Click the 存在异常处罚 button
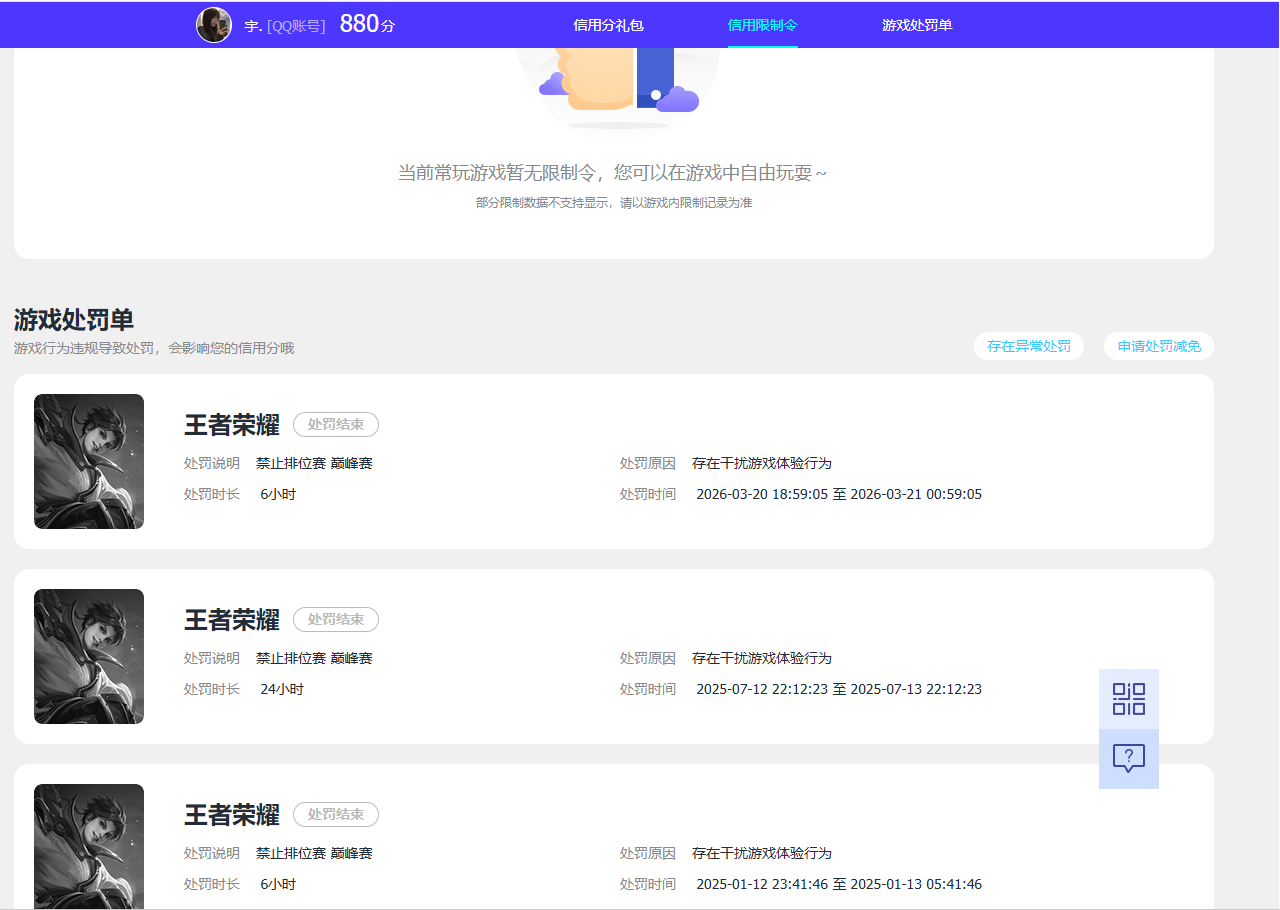 (1029, 346)
